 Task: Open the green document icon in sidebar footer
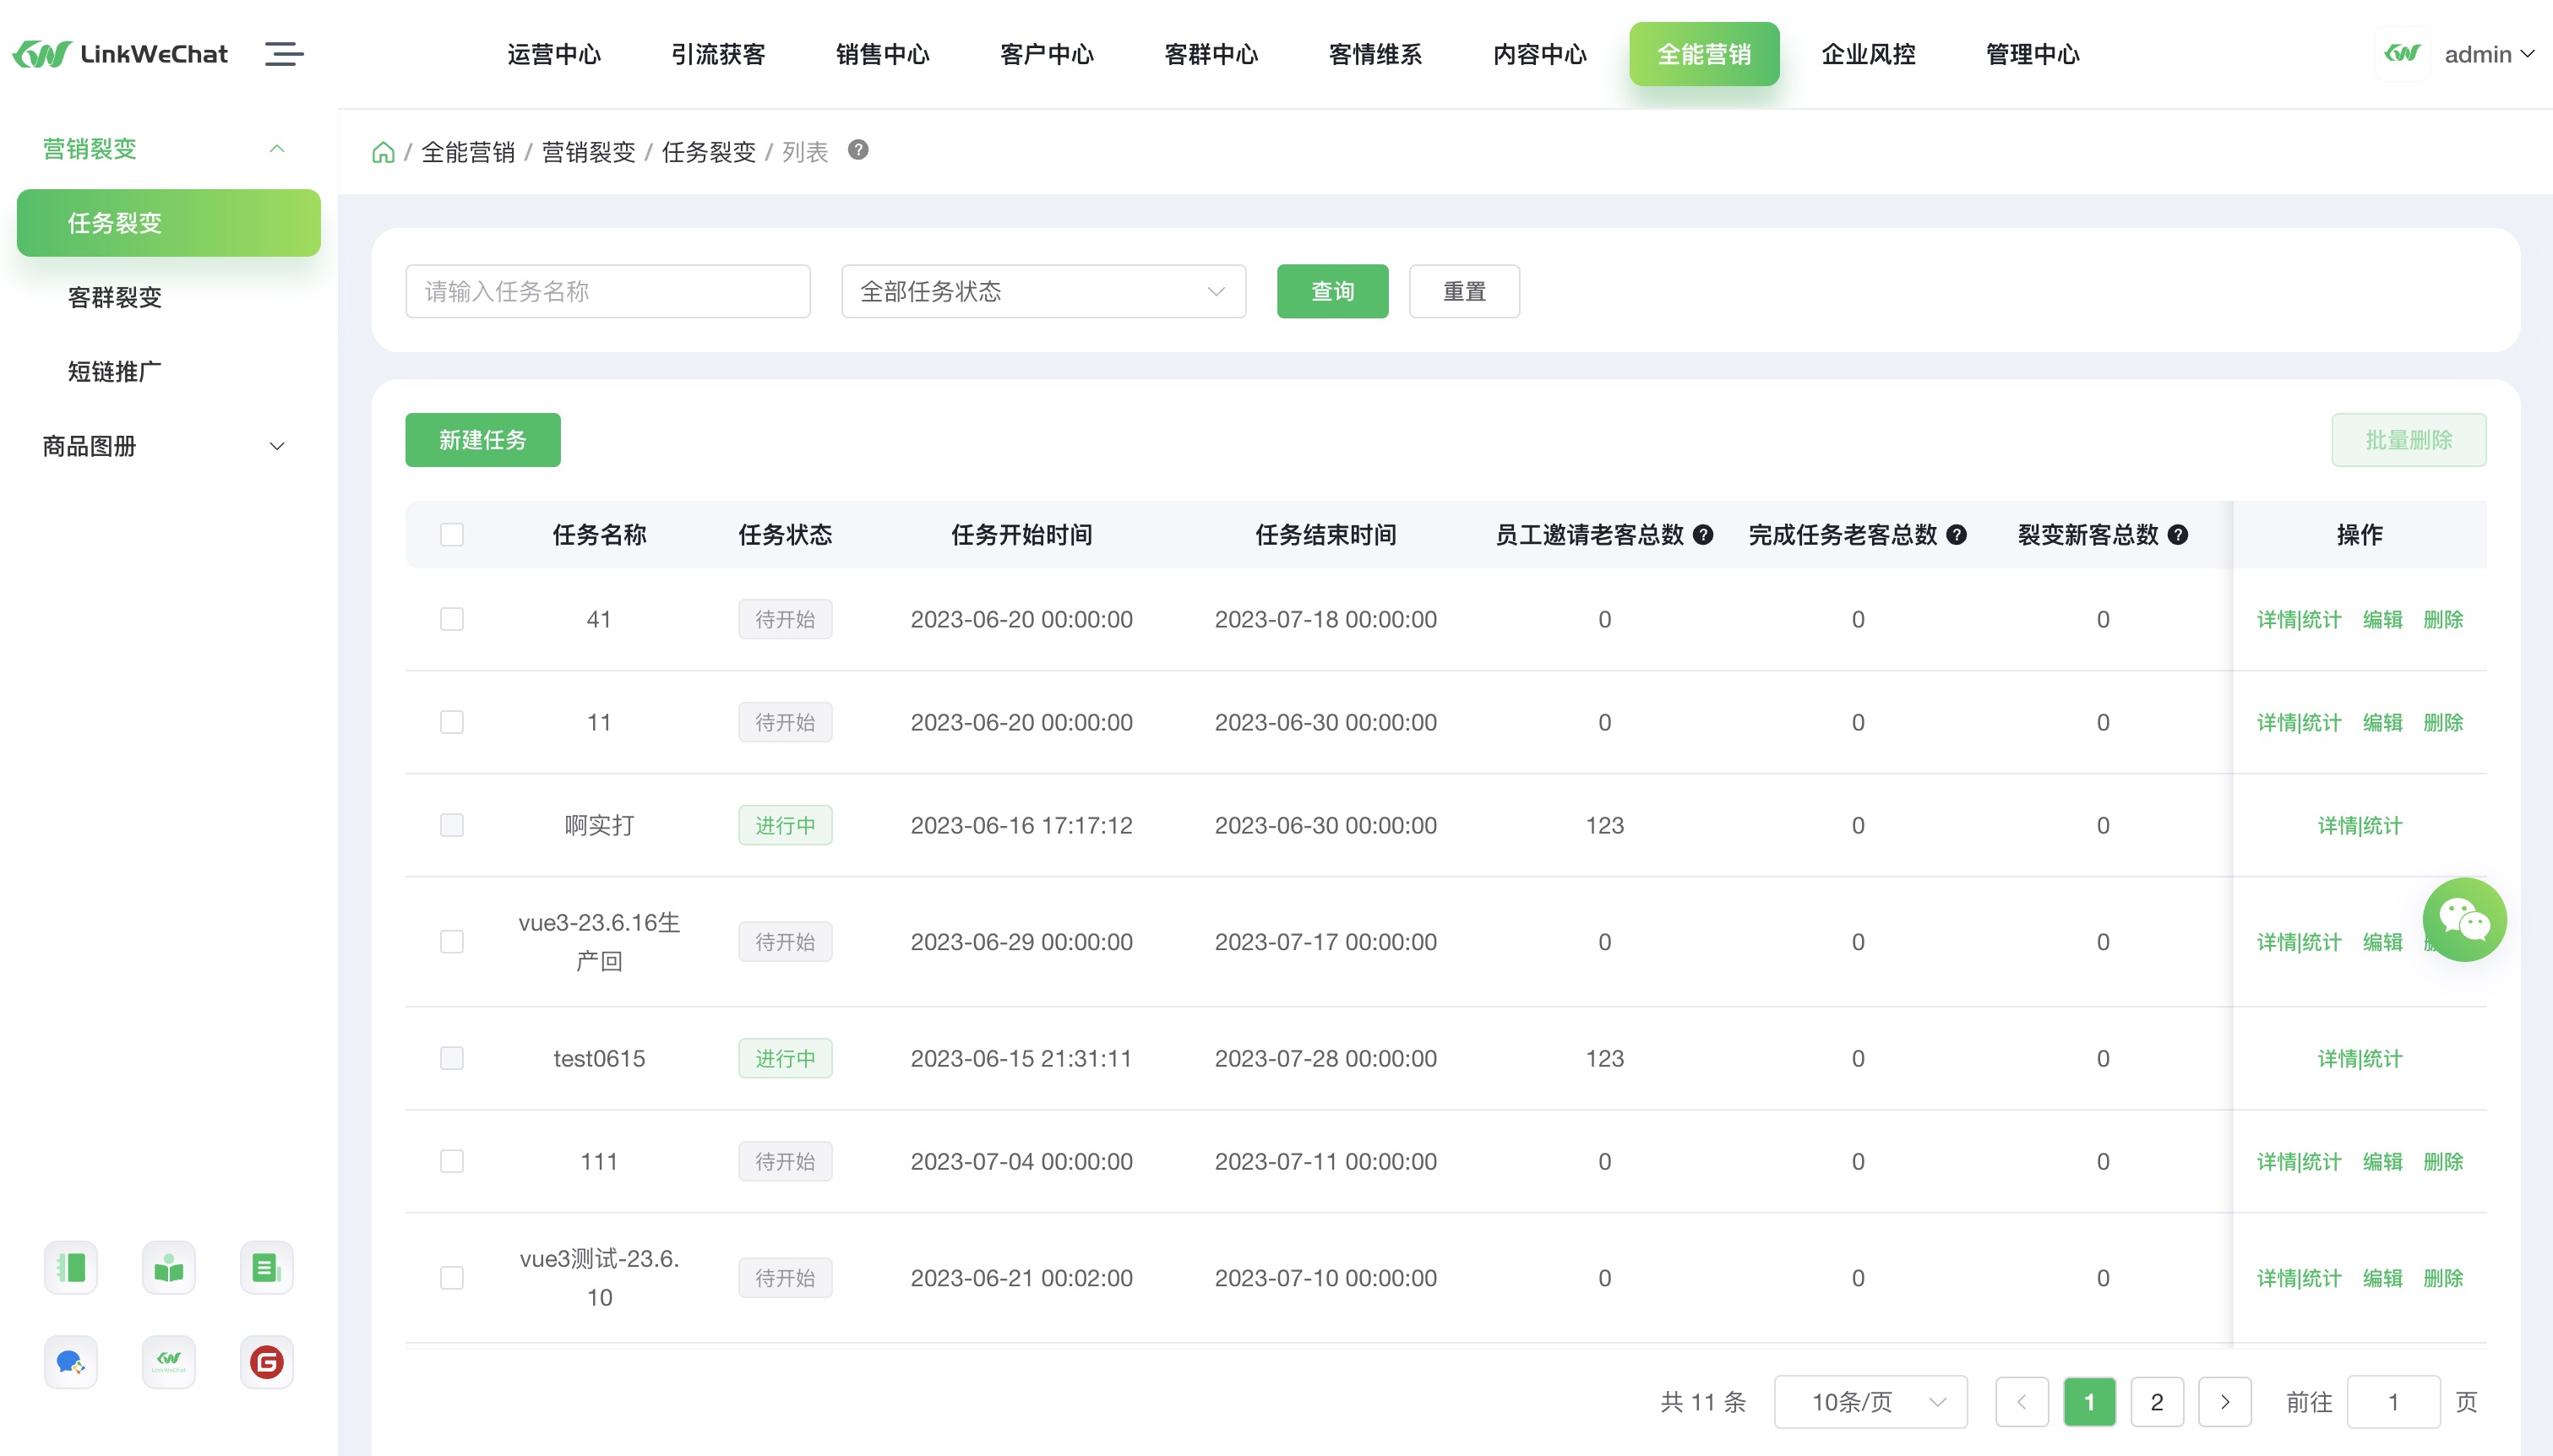[x=267, y=1268]
